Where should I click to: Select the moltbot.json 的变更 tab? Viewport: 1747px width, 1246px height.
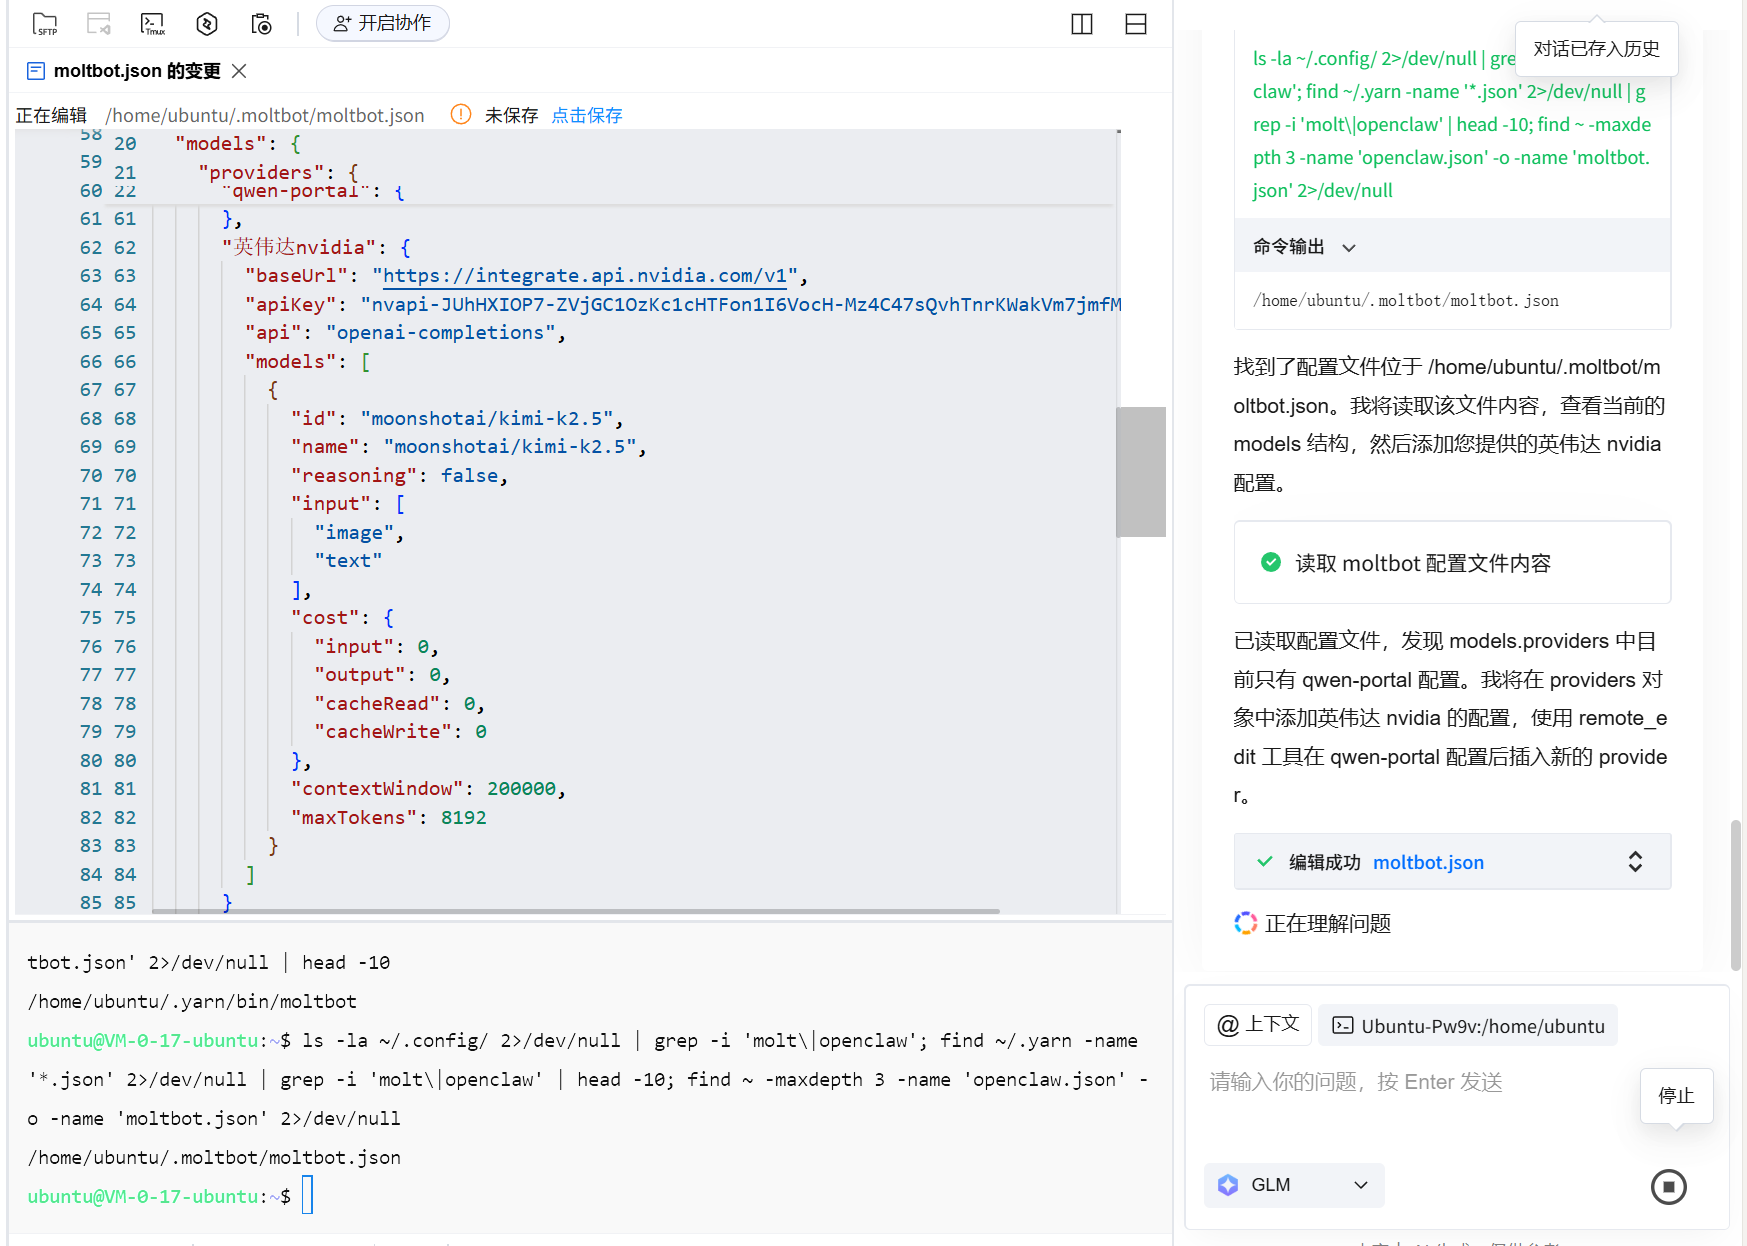pyautogui.click(x=136, y=71)
